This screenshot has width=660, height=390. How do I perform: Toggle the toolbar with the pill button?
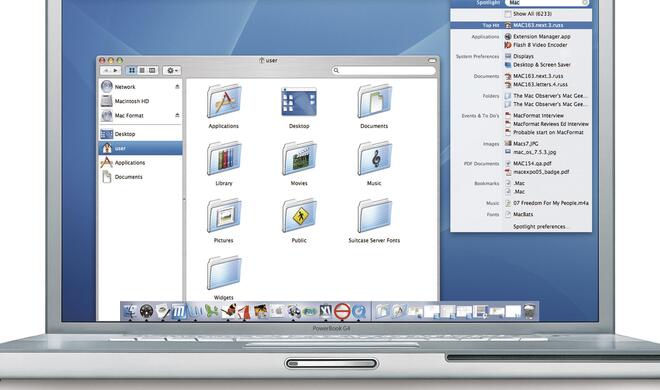432,61
